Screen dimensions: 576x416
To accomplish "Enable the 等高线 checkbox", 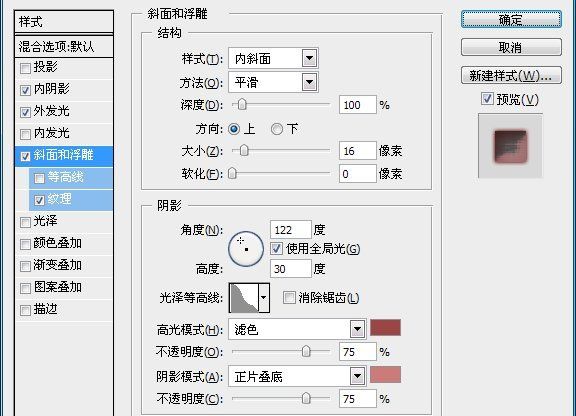I will click(39, 178).
